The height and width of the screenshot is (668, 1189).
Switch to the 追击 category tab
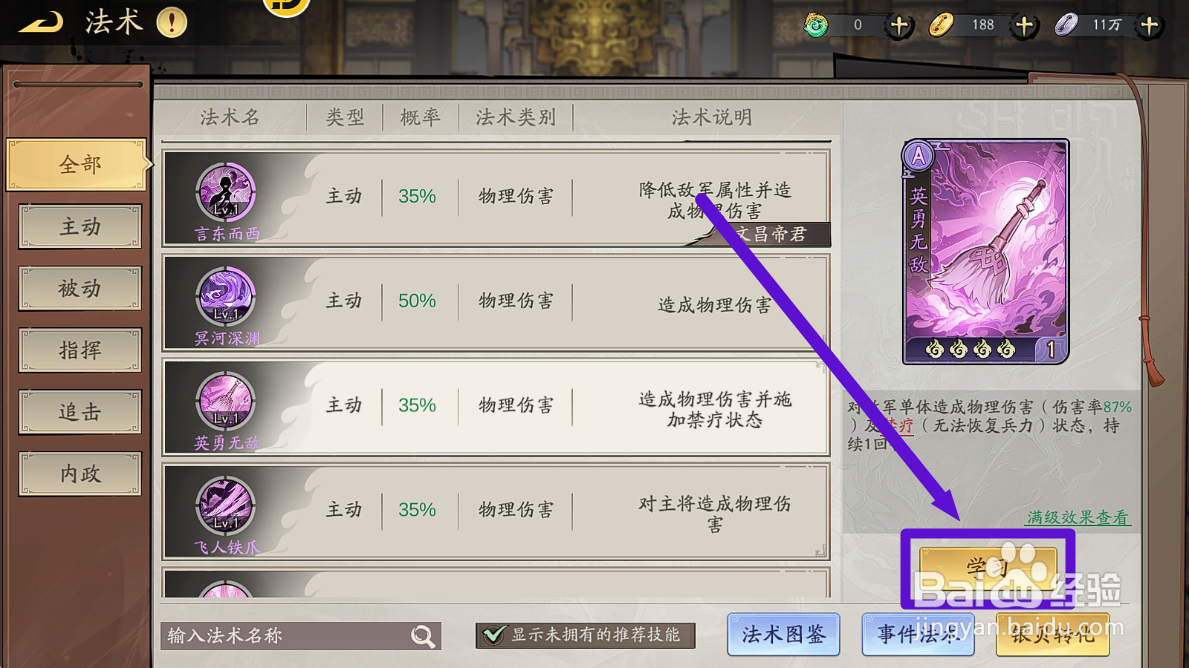[80, 412]
